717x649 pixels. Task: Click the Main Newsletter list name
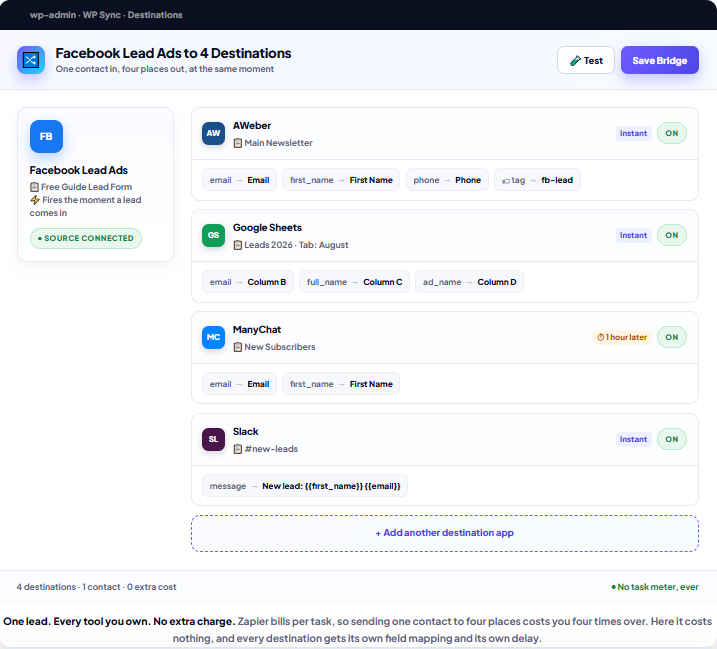[x=278, y=143]
